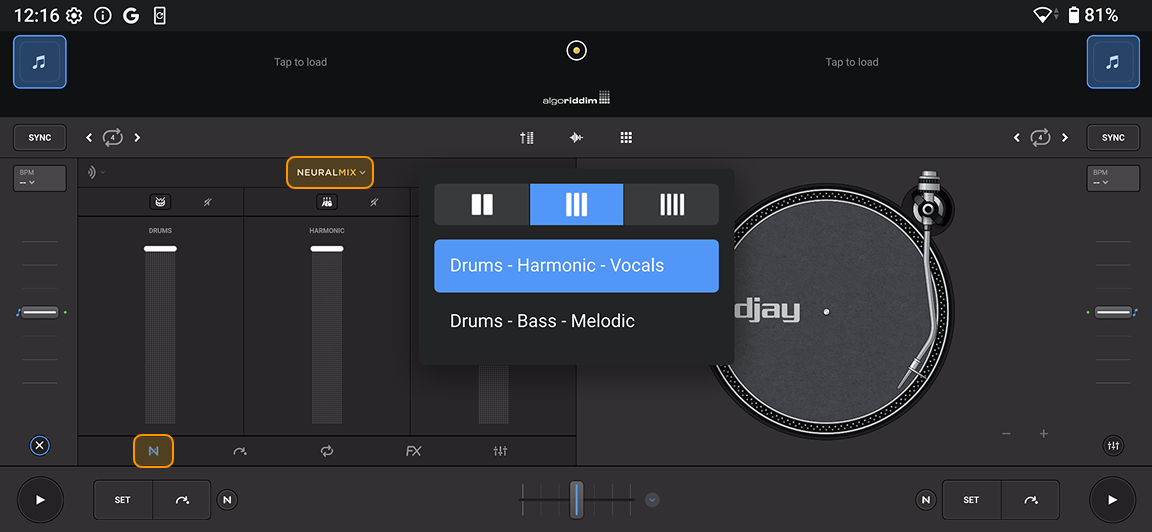This screenshot has height=532, width=1152.
Task: Mute the Drums stem
Action: pyautogui.click(x=208, y=202)
